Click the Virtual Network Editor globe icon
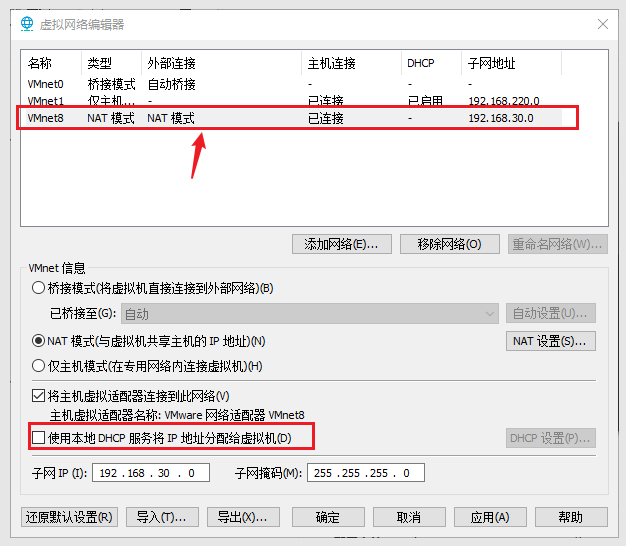Screen dimensions: 626x546 (27, 24)
